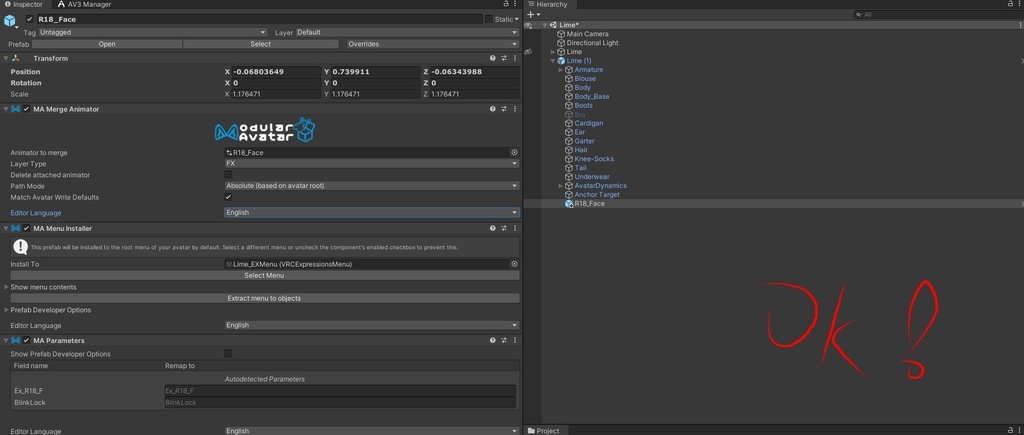Screen dimensions: 1024x435
Task: Open the Layer dropdown showing Default
Action: tap(407, 32)
